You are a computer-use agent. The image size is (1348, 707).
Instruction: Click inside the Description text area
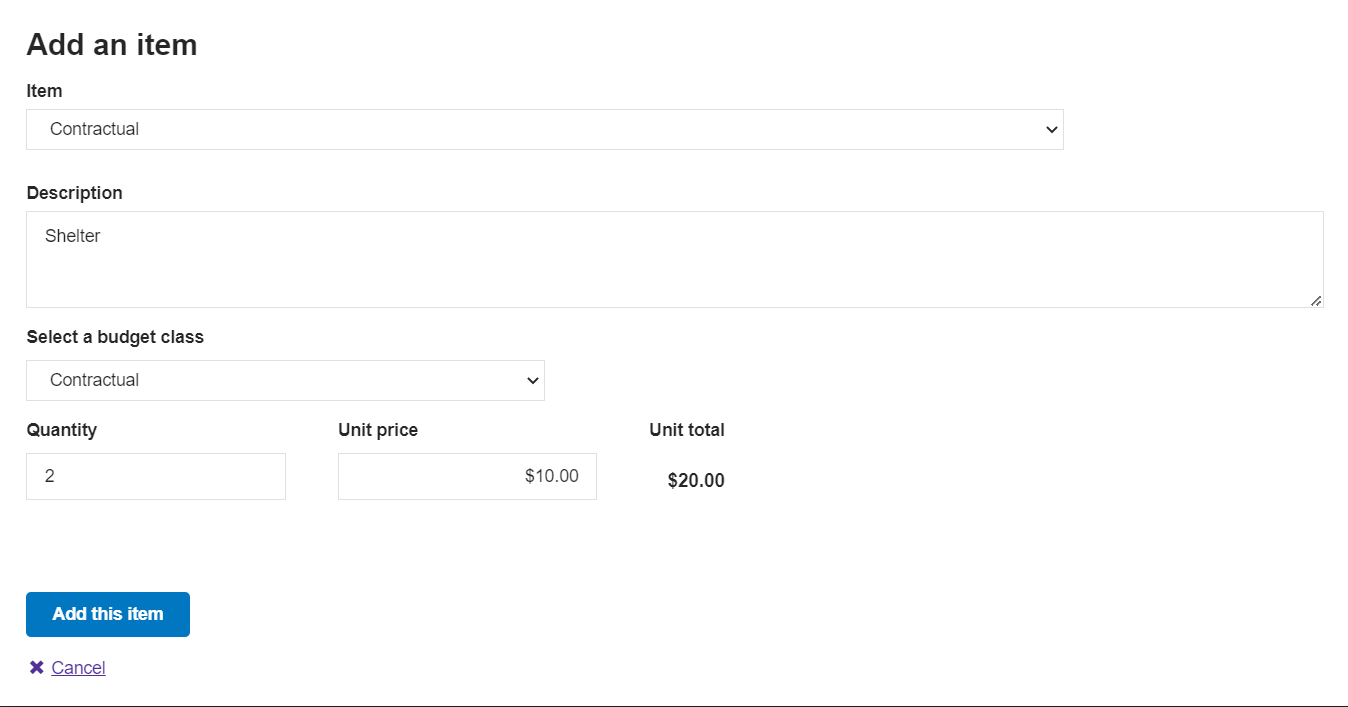(675, 270)
